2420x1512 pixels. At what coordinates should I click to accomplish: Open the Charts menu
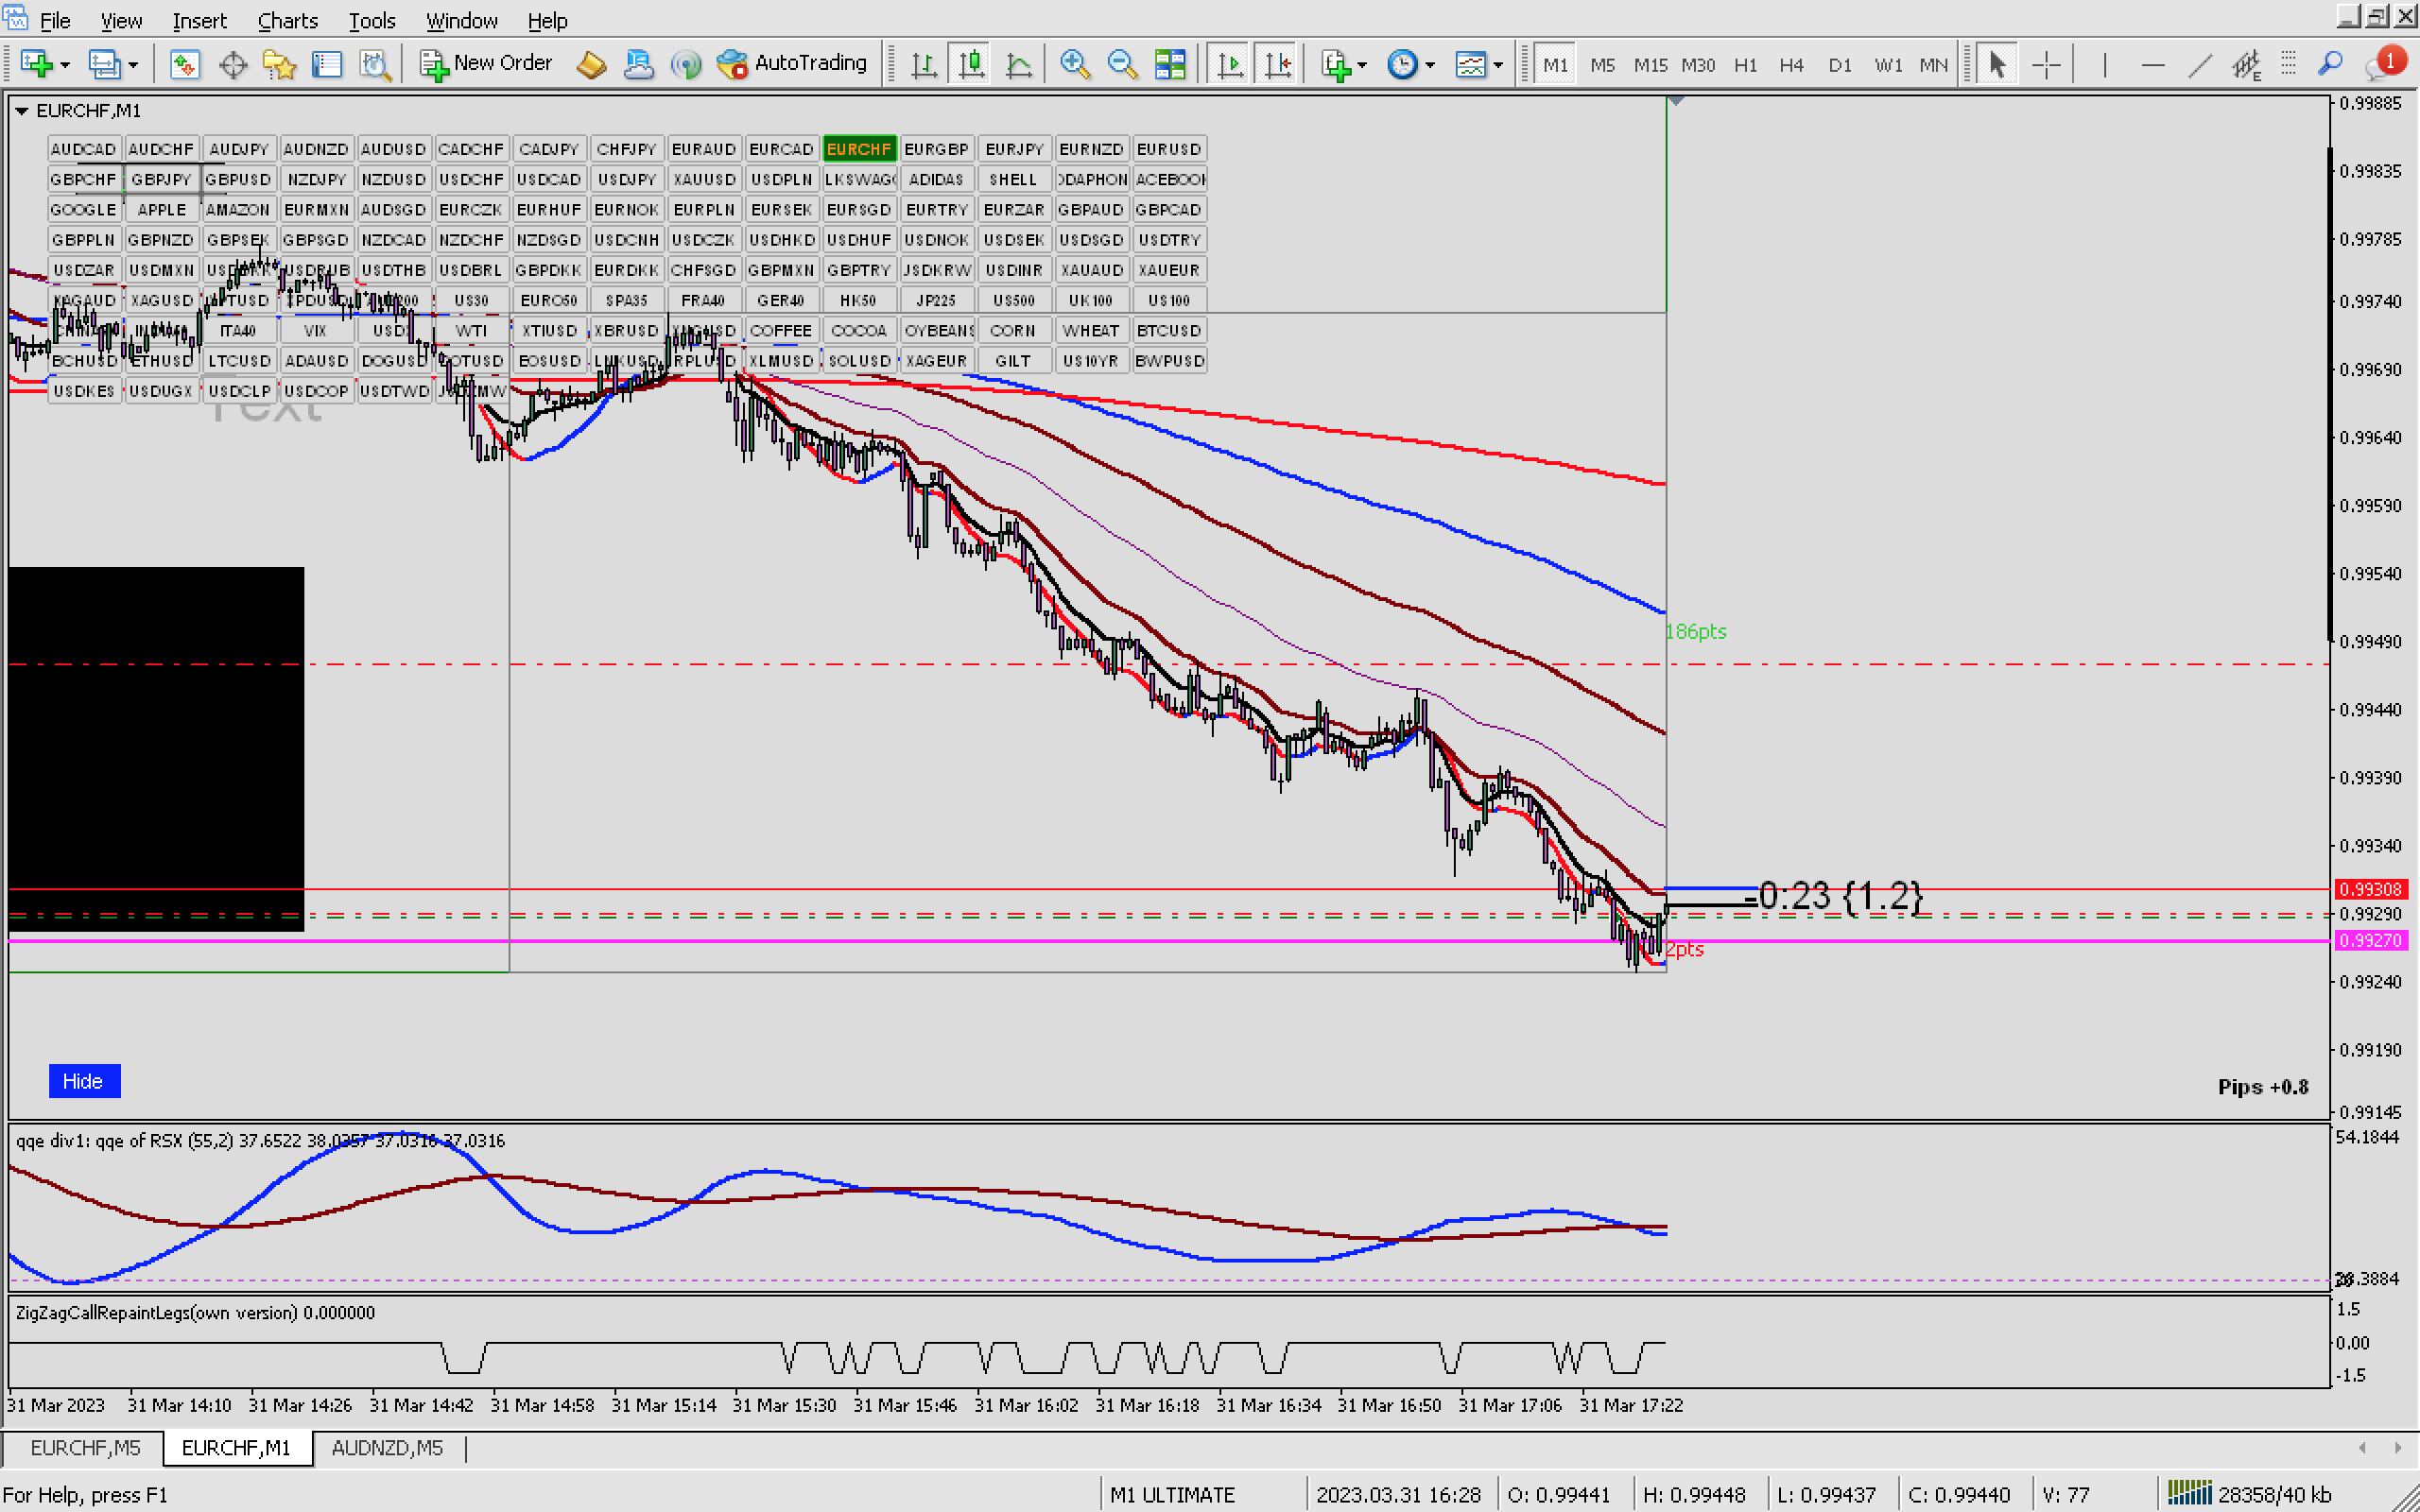point(287,20)
